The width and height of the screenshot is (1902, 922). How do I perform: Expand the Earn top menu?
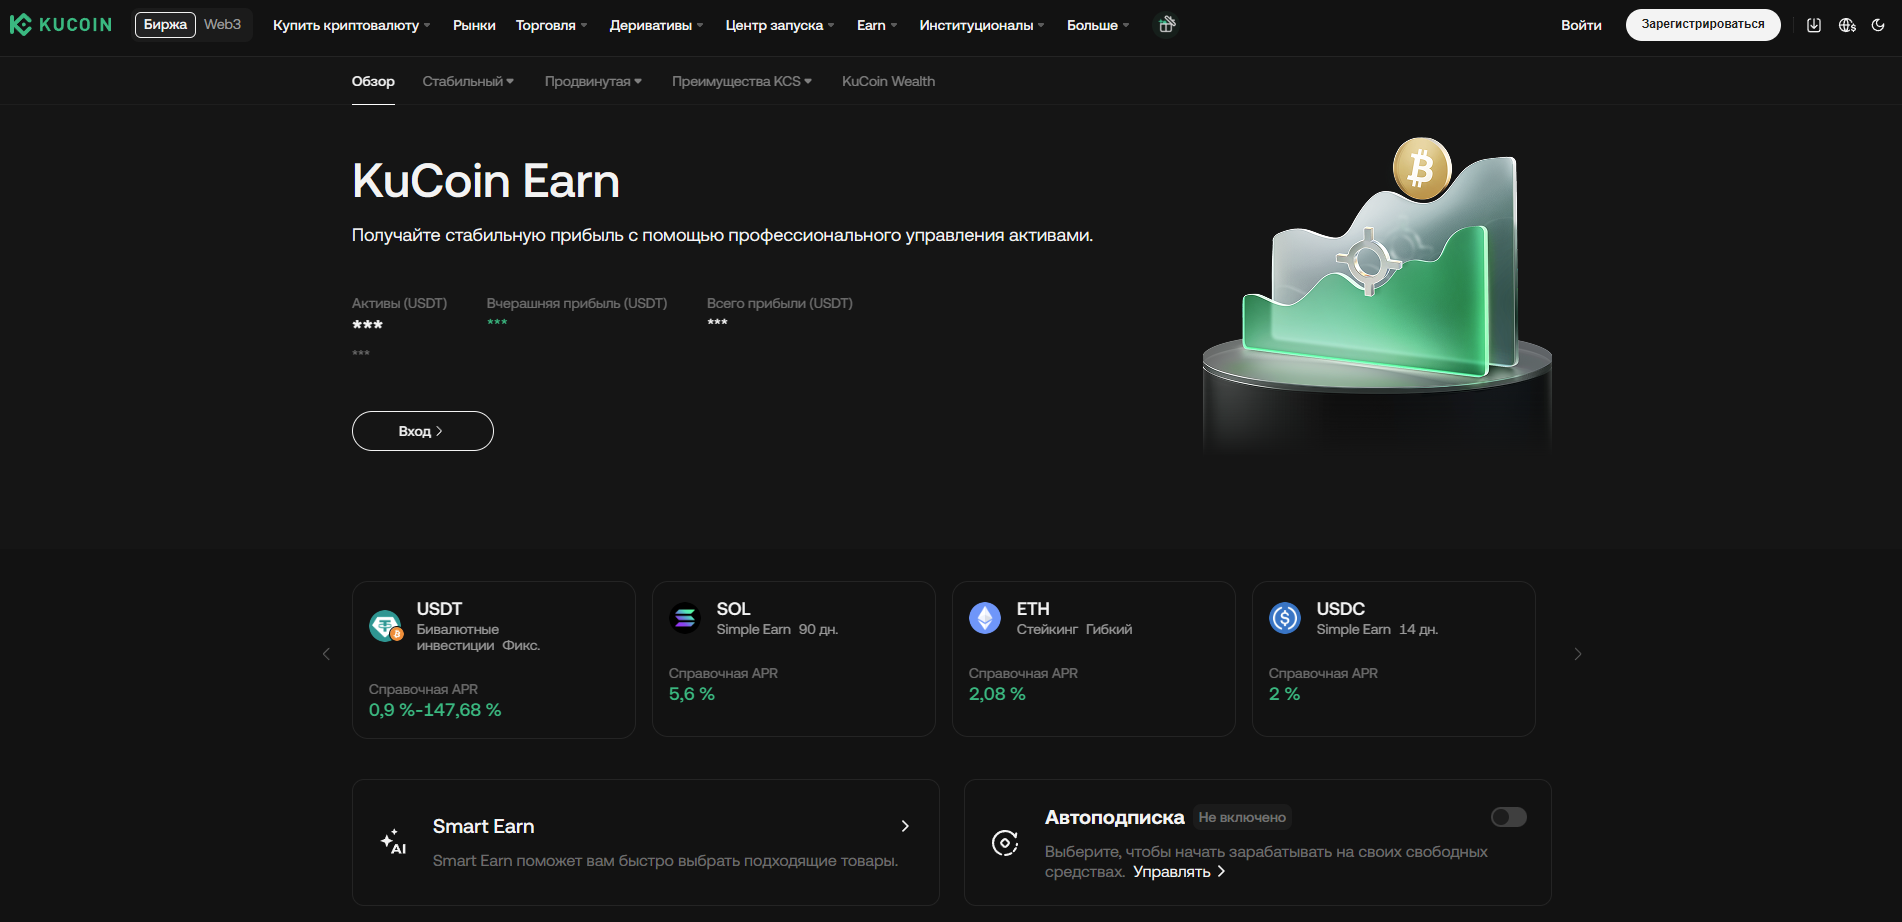coord(877,25)
